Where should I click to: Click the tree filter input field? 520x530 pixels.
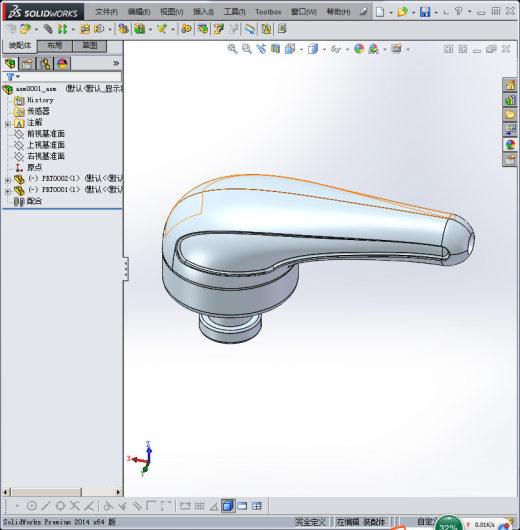pos(70,77)
